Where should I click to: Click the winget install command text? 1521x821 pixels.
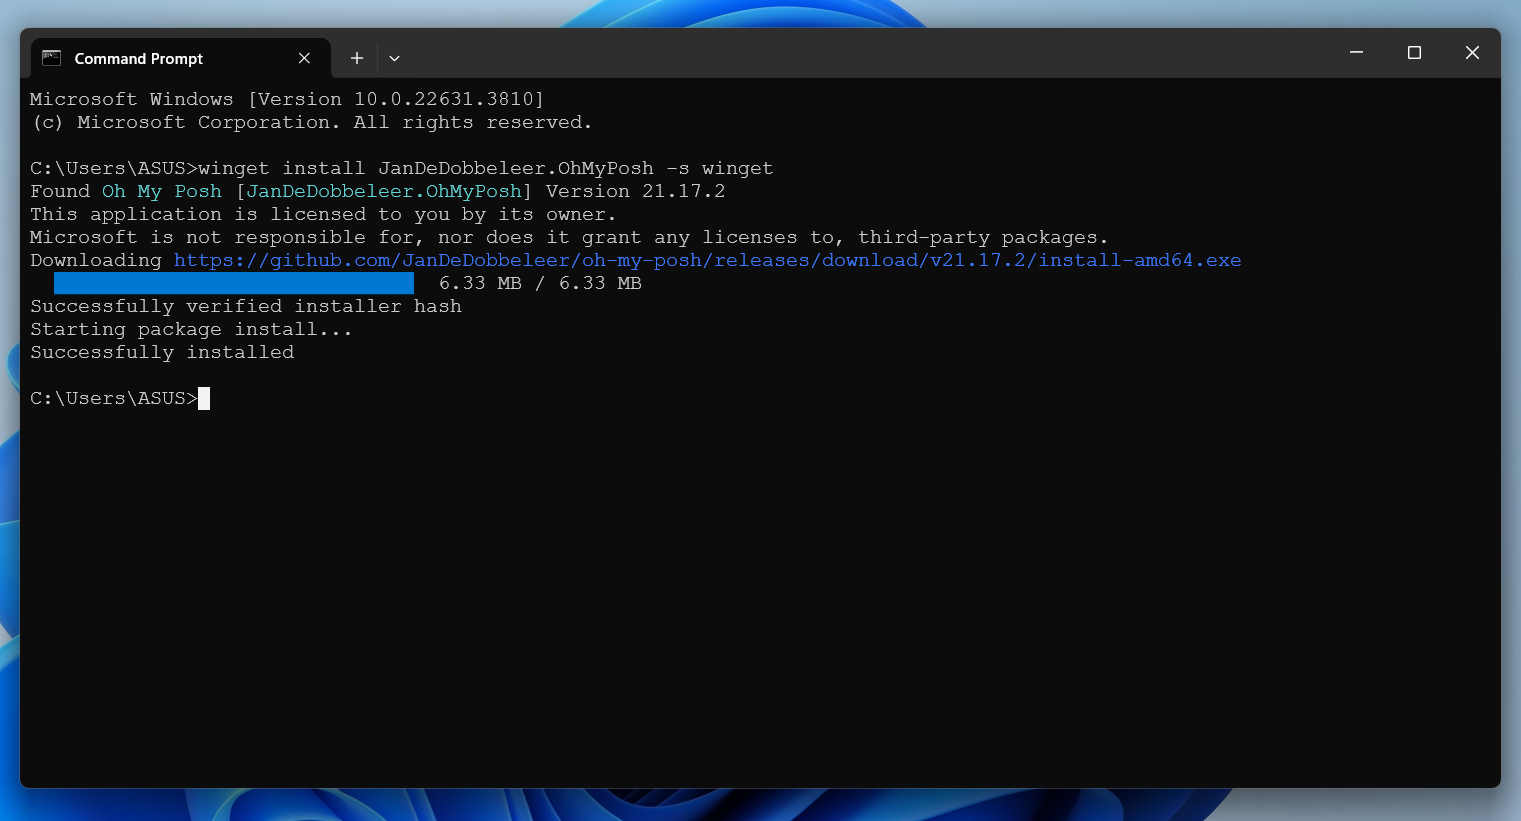pyautogui.click(x=486, y=168)
